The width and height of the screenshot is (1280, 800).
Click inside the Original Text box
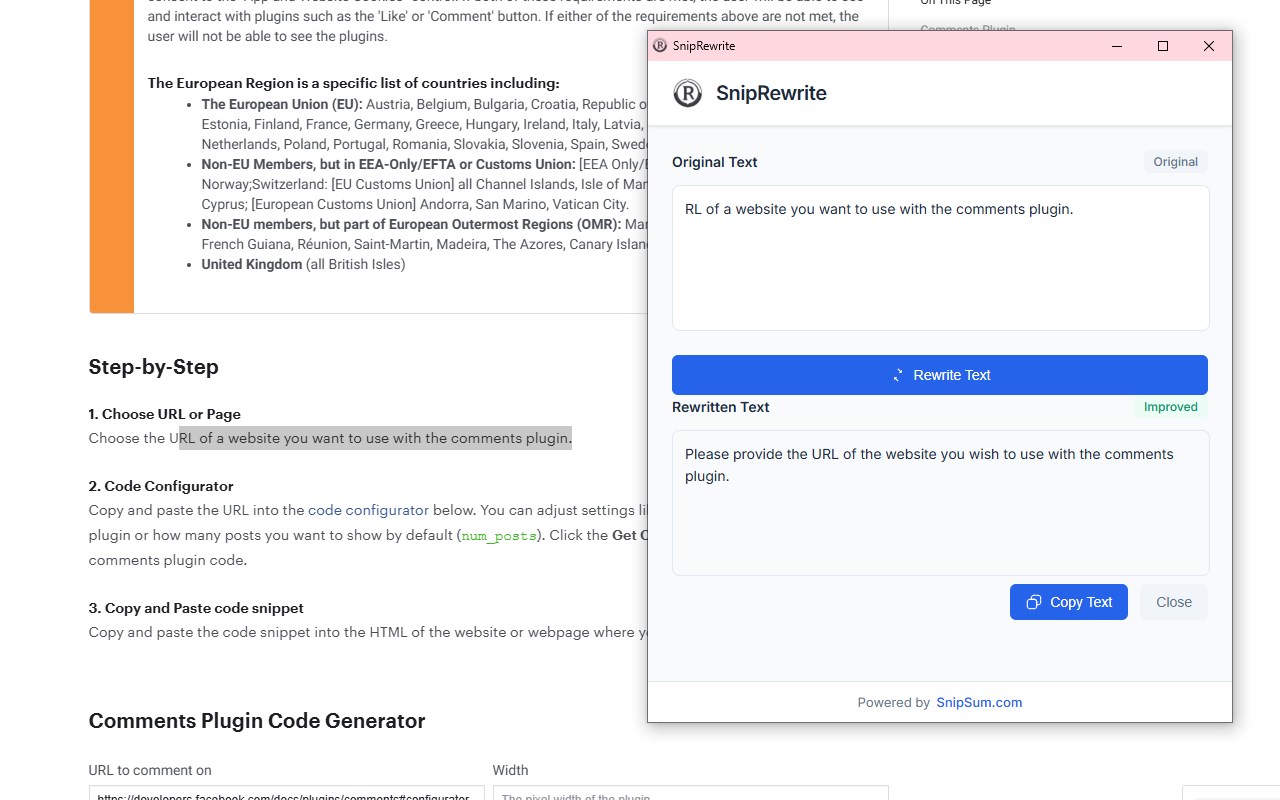click(941, 258)
